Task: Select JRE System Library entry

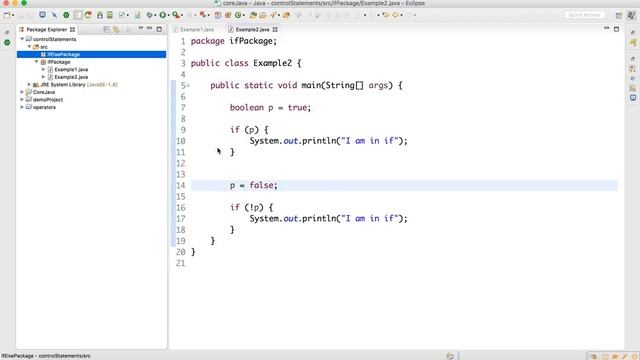Action: click(79, 84)
